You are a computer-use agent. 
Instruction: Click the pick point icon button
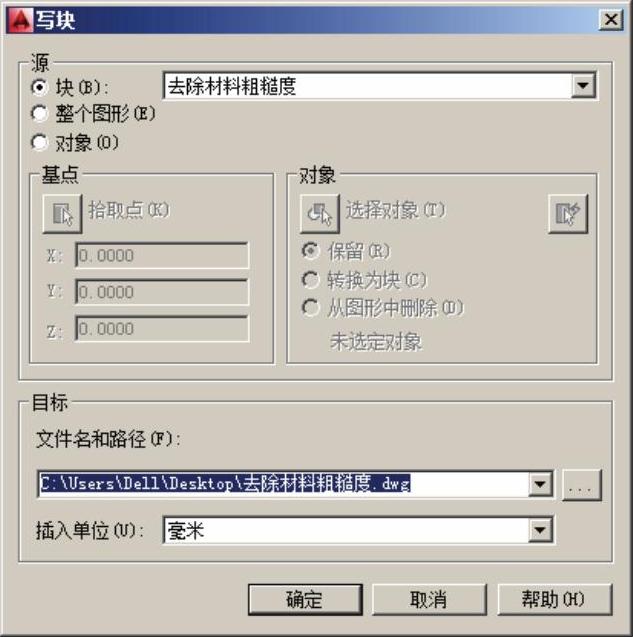click(x=63, y=213)
